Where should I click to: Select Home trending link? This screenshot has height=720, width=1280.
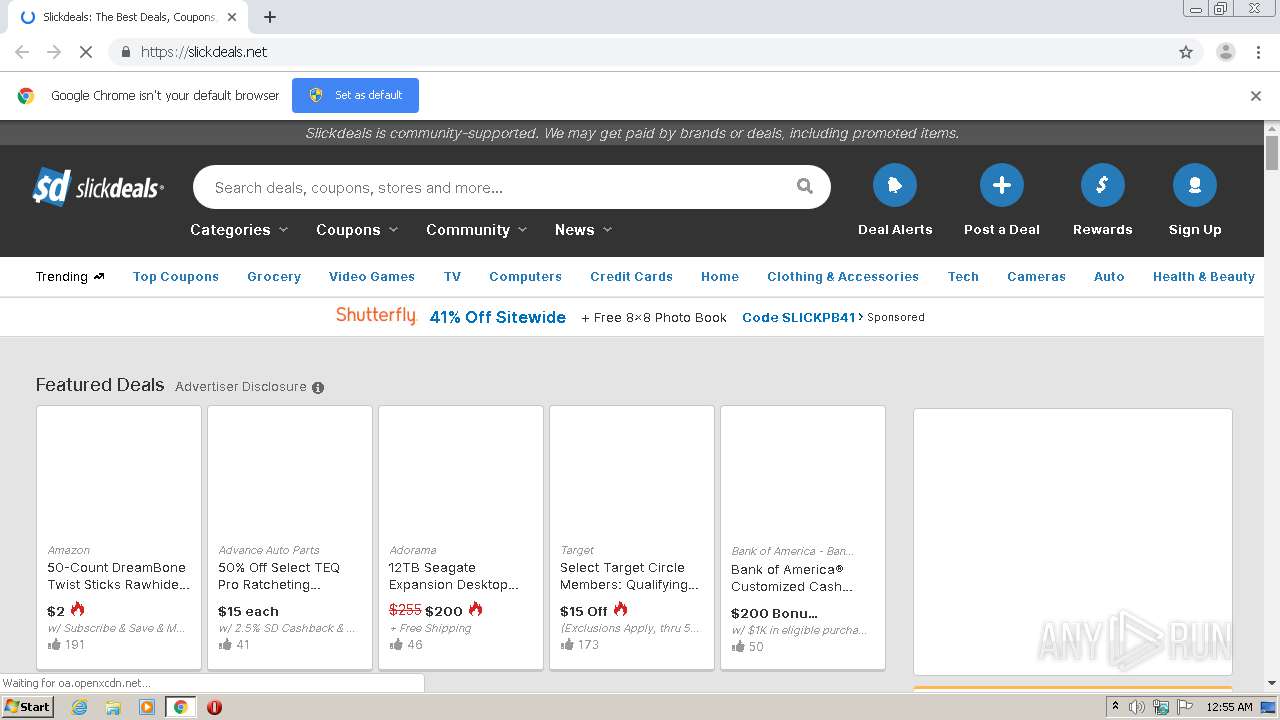pos(720,277)
